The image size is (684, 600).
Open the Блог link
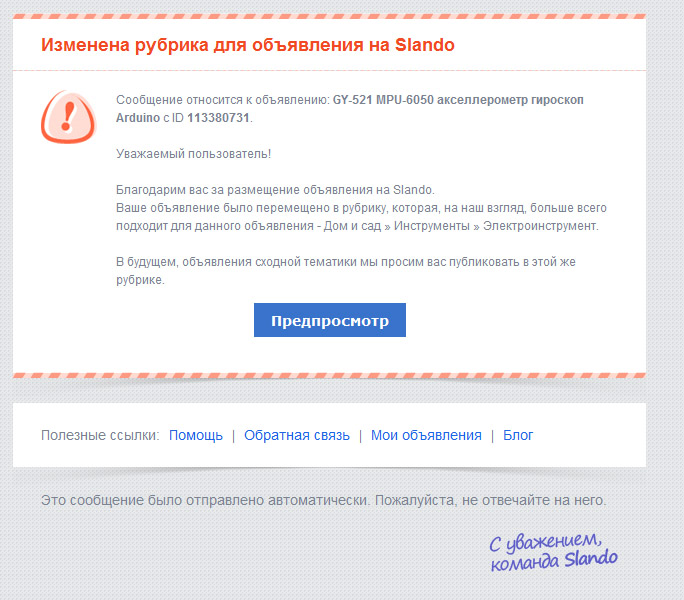coord(518,435)
